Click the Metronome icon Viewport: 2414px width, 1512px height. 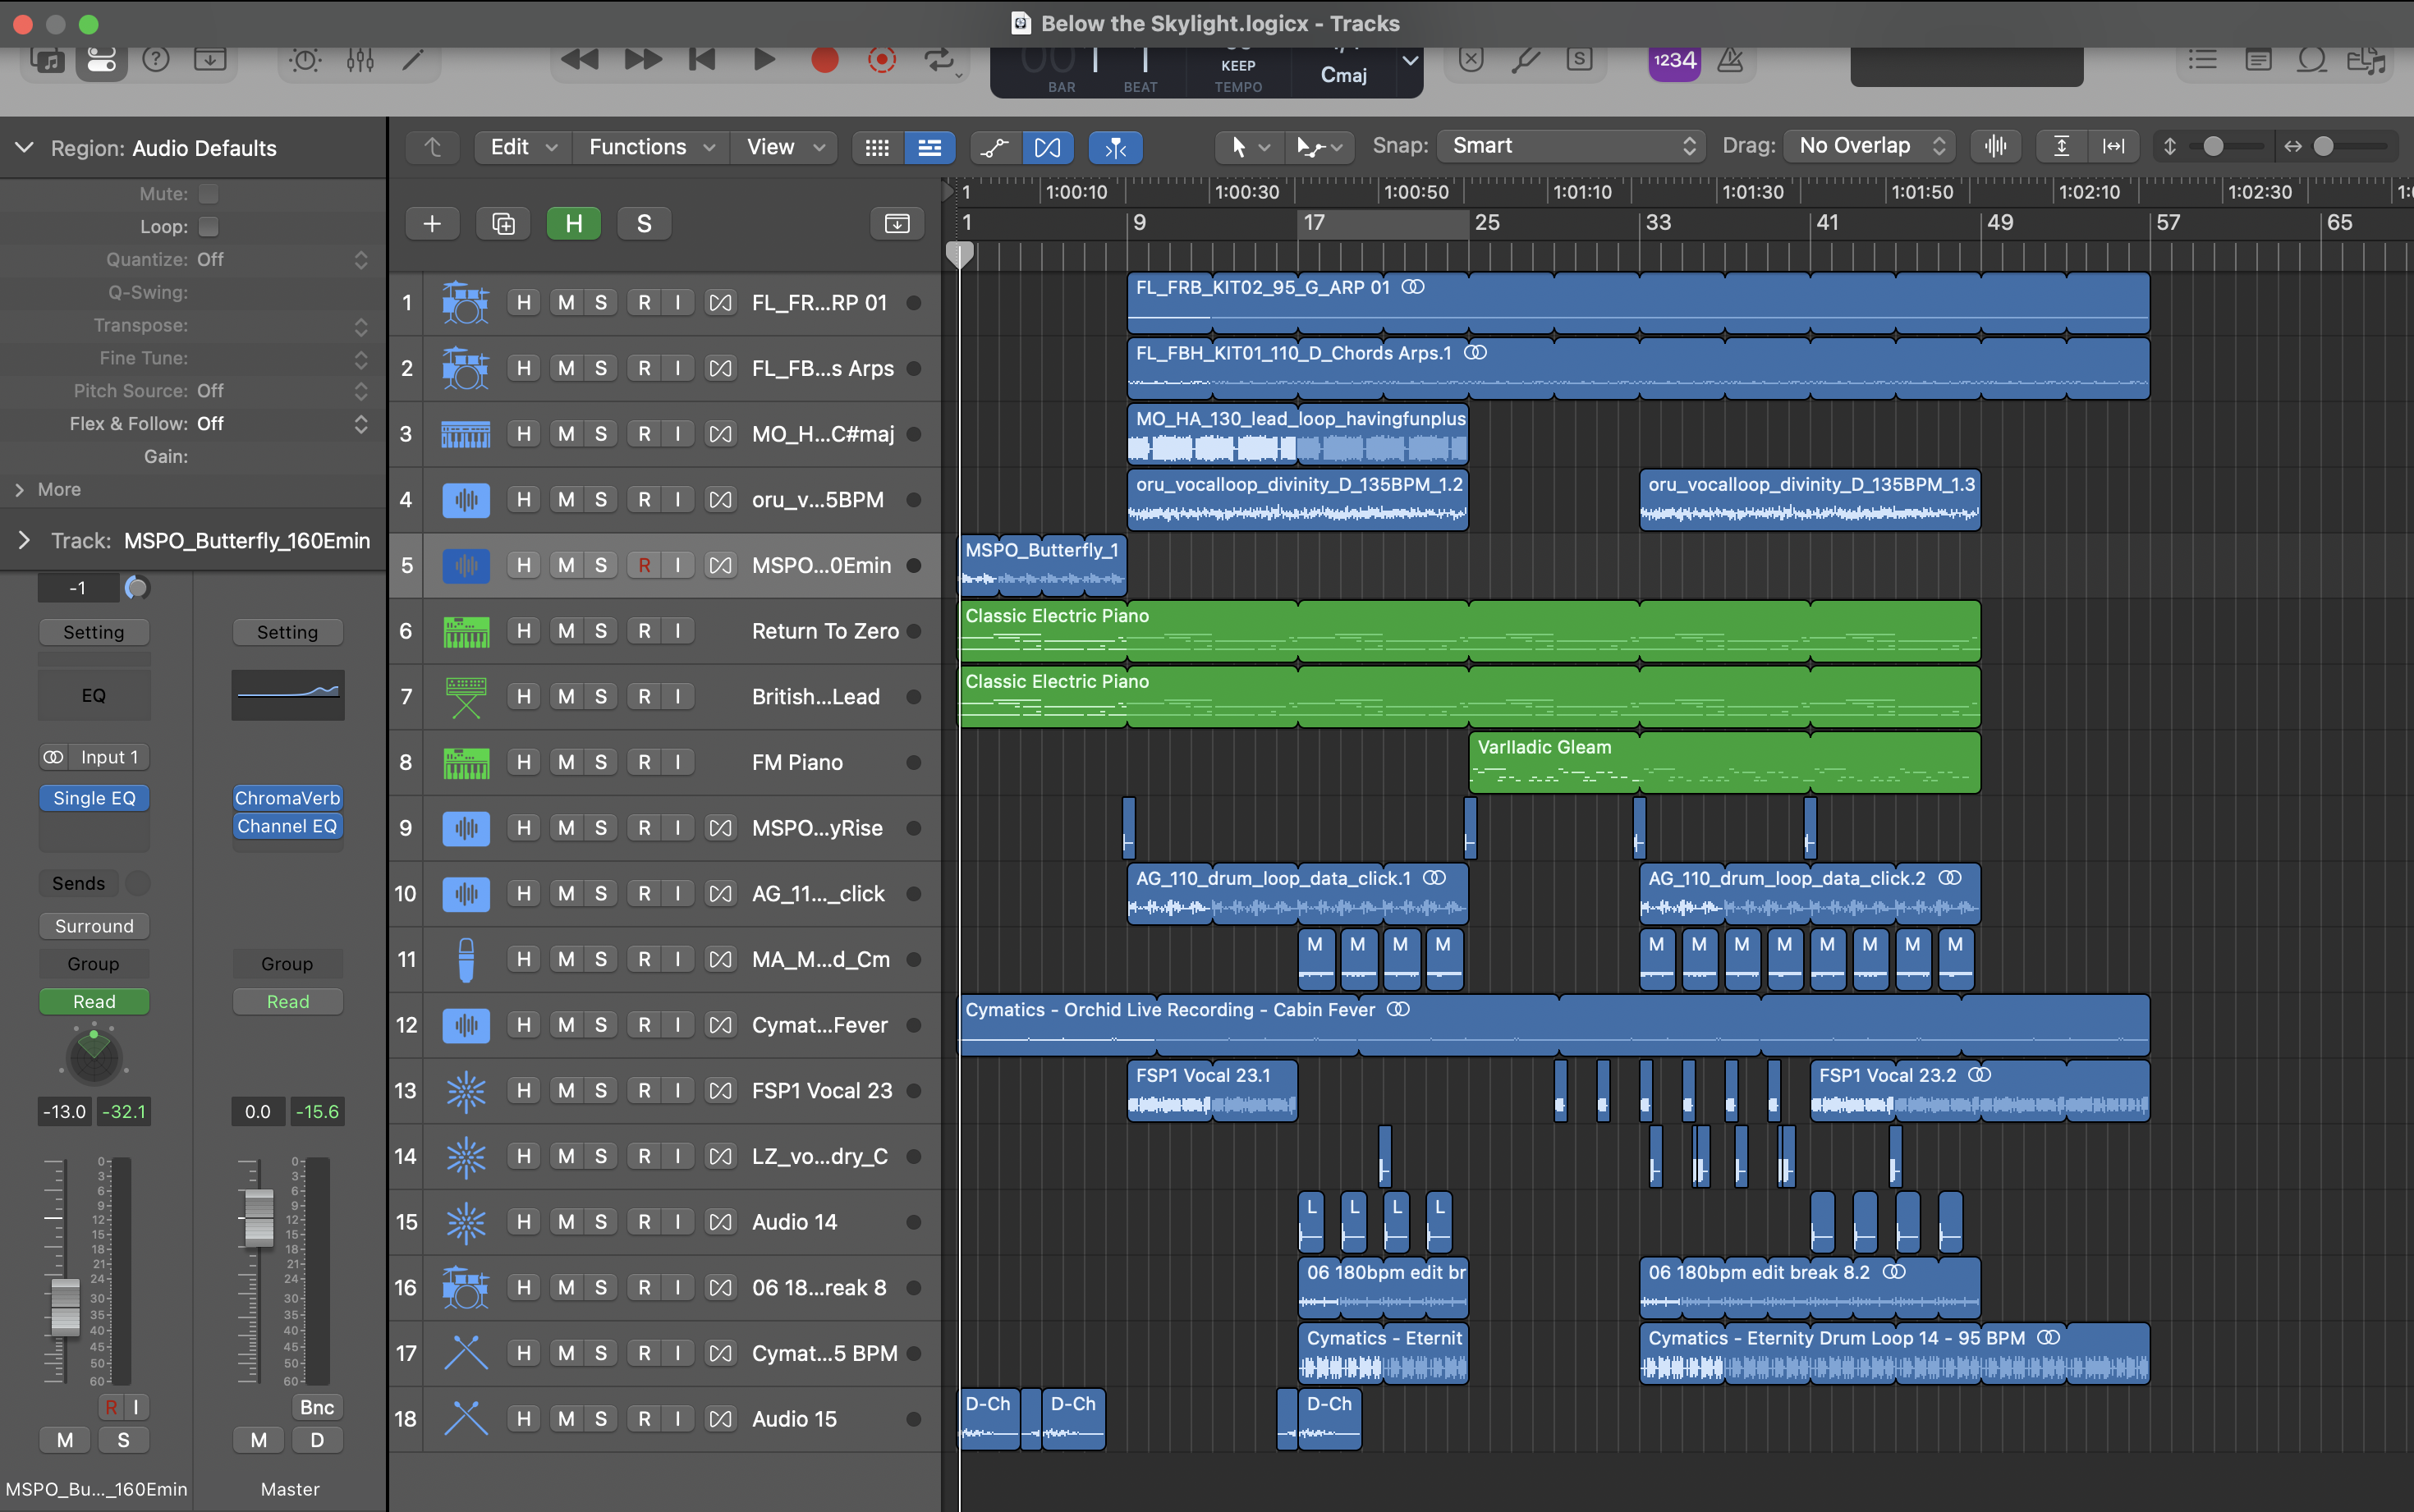click(x=1730, y=60)
